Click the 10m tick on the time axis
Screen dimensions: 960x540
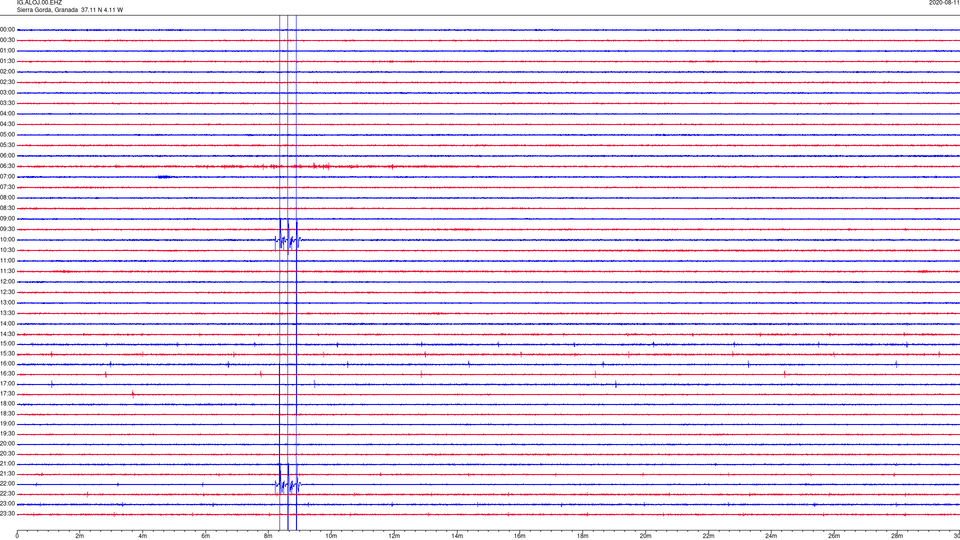coord(331,536)
